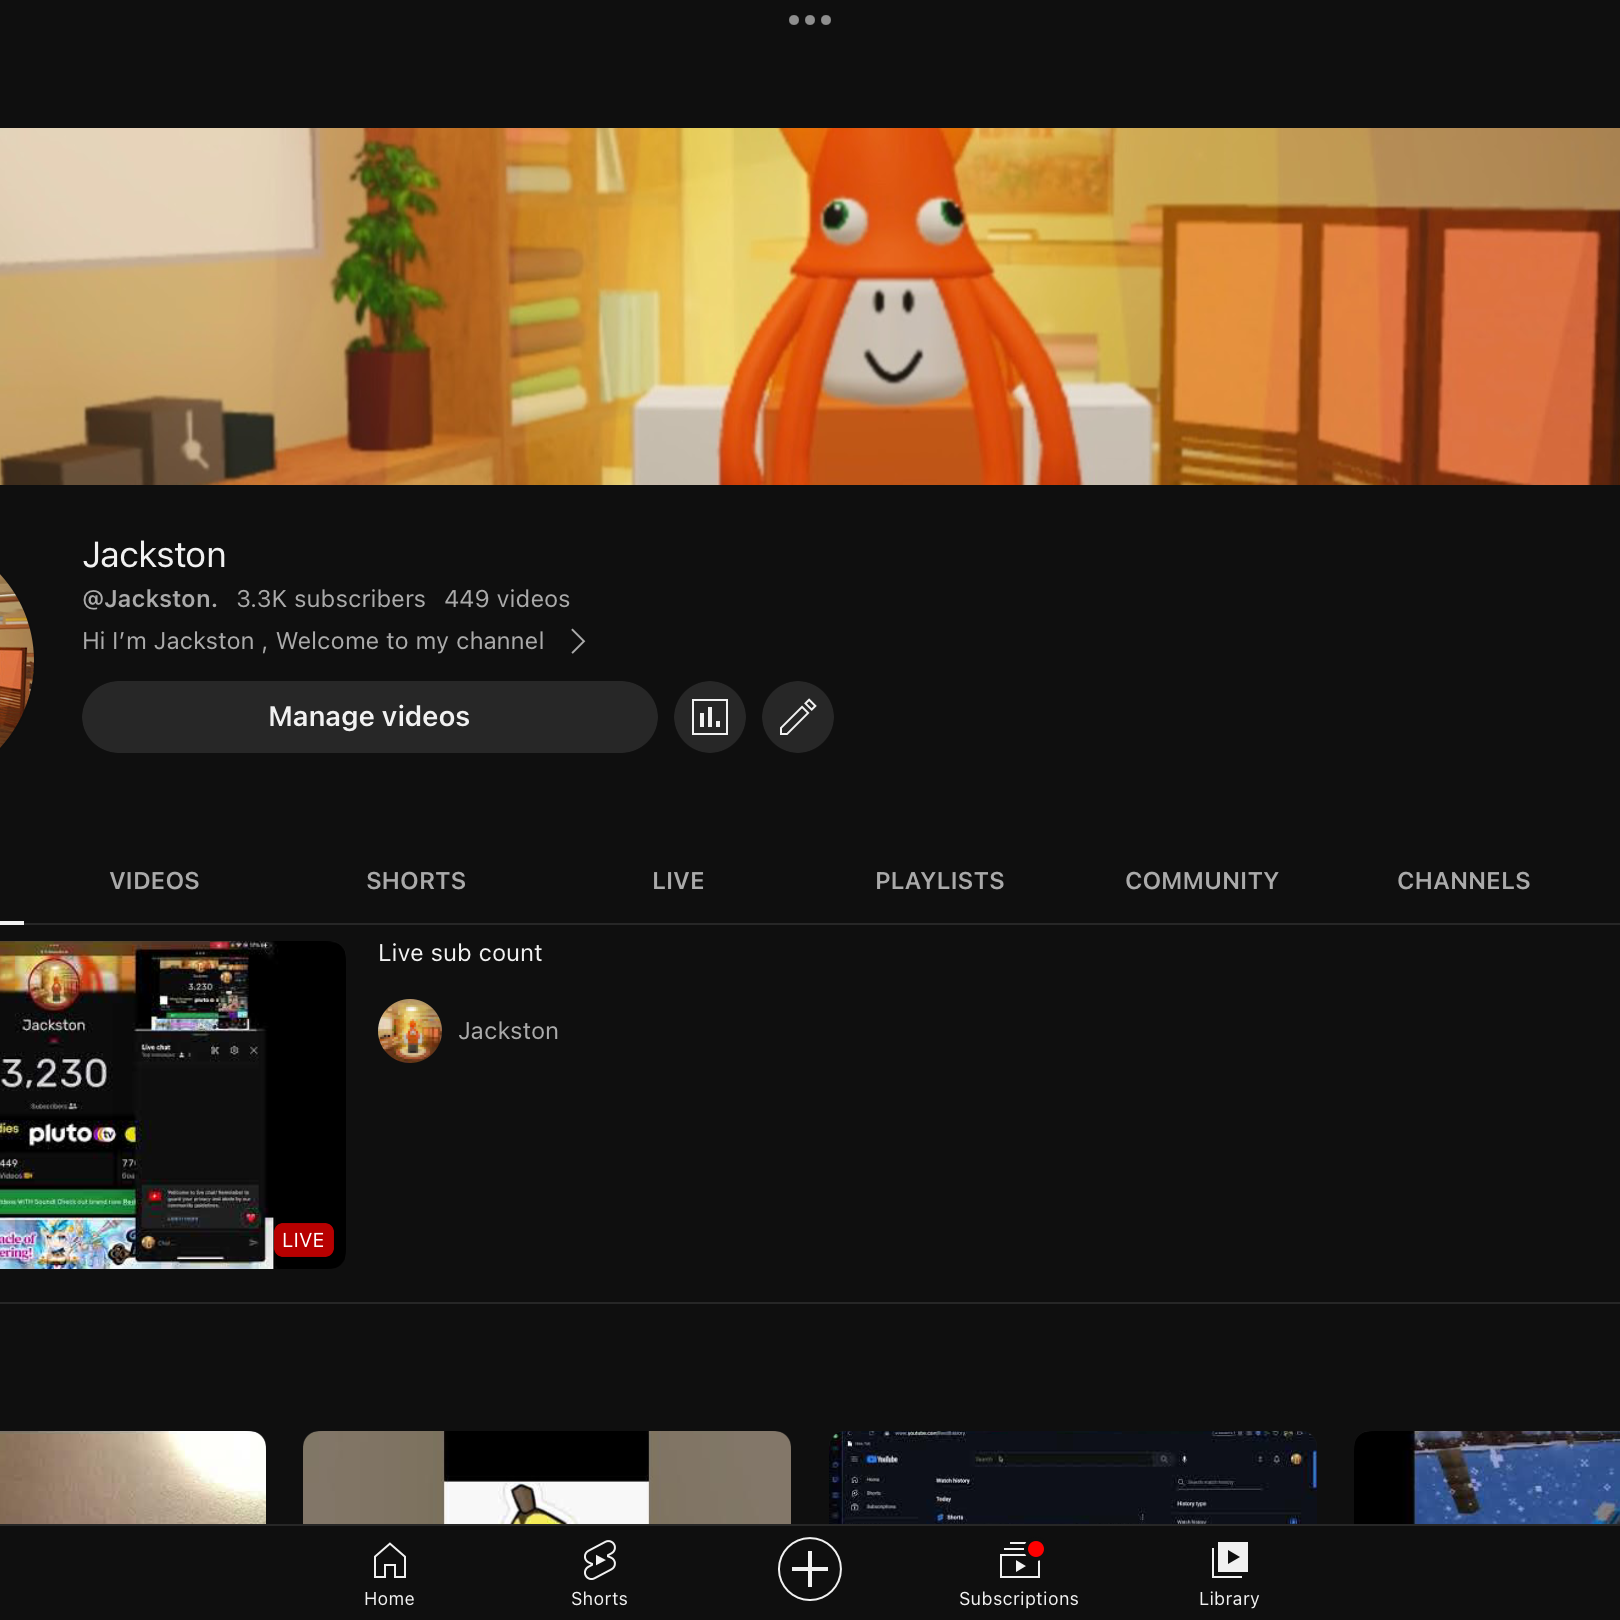Open channel analytics bar chart icon
This screenshot has width=1620, height=1620.
[x=710, y=717]
